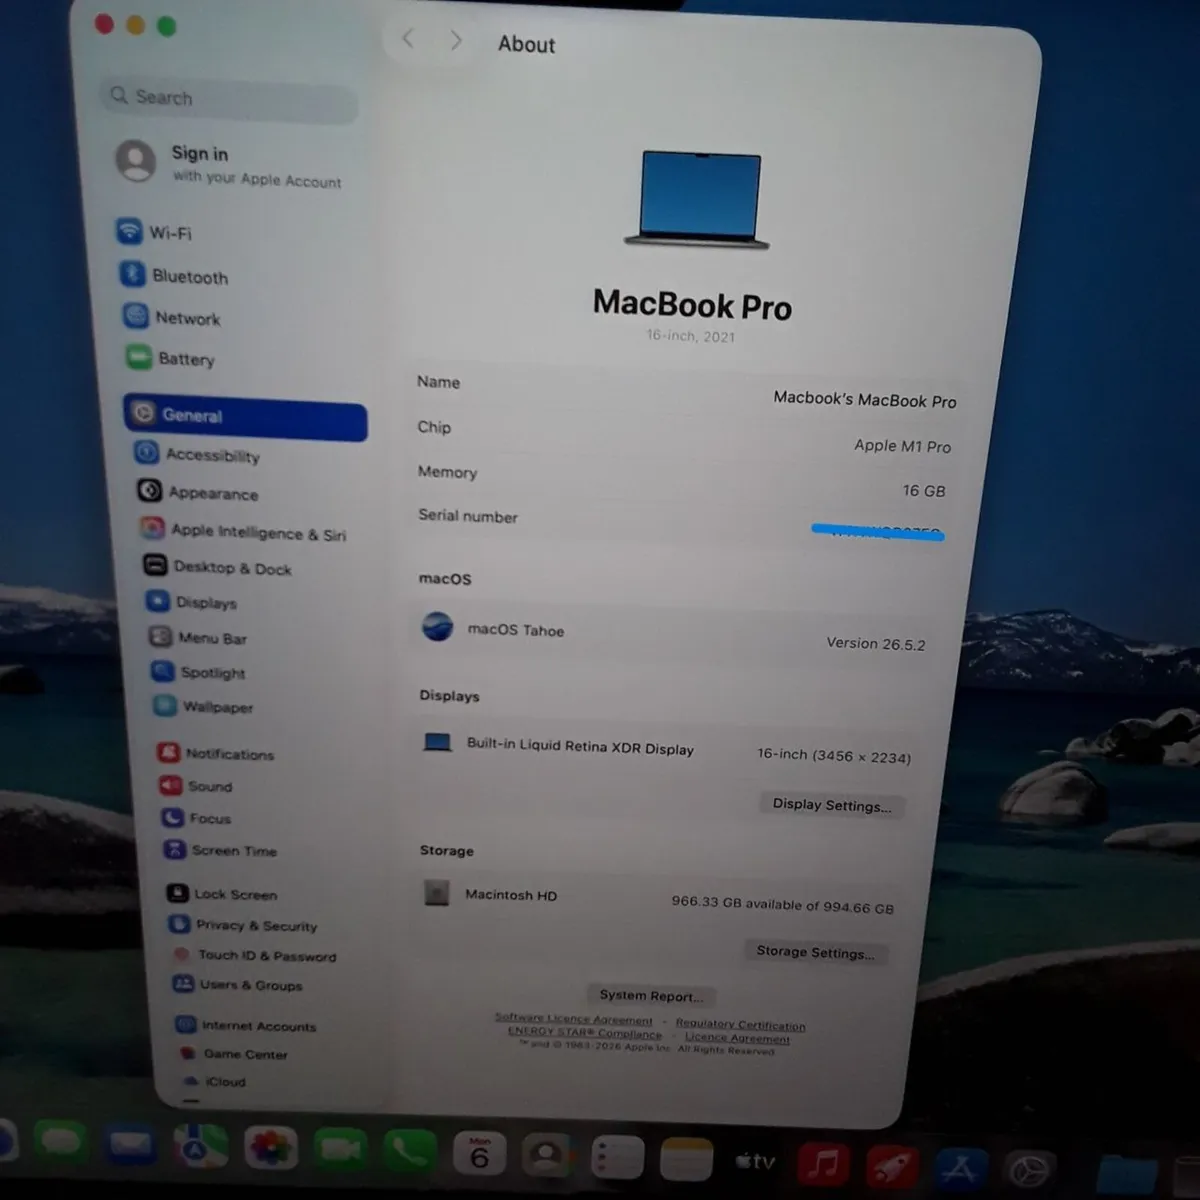This screenshot has height=1200, width=1200.
Task: Launch FaceTime from the Dock
Action: tap(340, 1152)
